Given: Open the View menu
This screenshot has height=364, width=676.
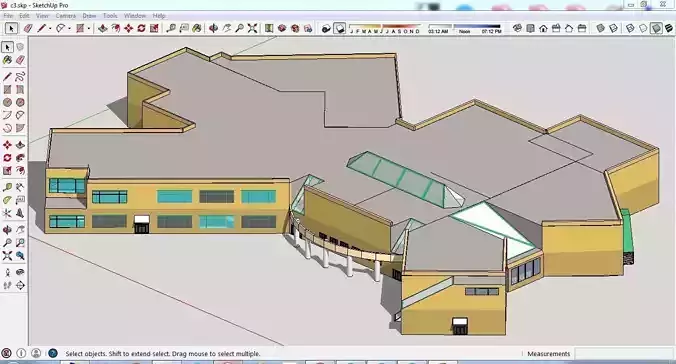Looking at the screenshot, I should 42,16.
